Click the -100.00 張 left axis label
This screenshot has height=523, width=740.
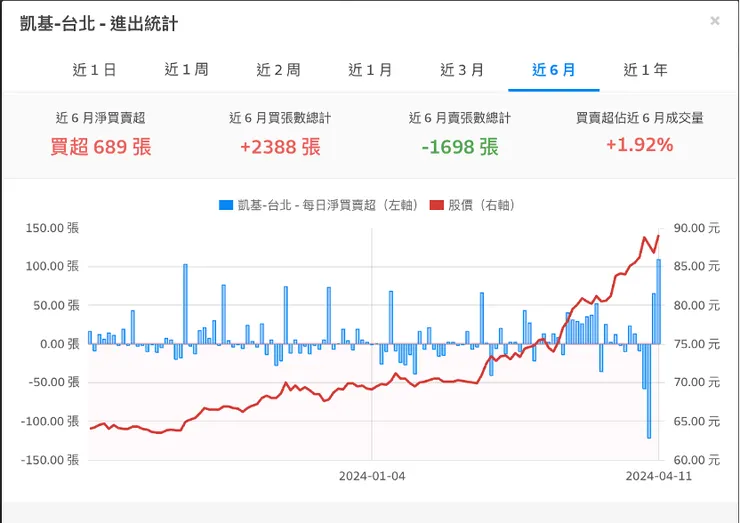[x=50, y=421]
